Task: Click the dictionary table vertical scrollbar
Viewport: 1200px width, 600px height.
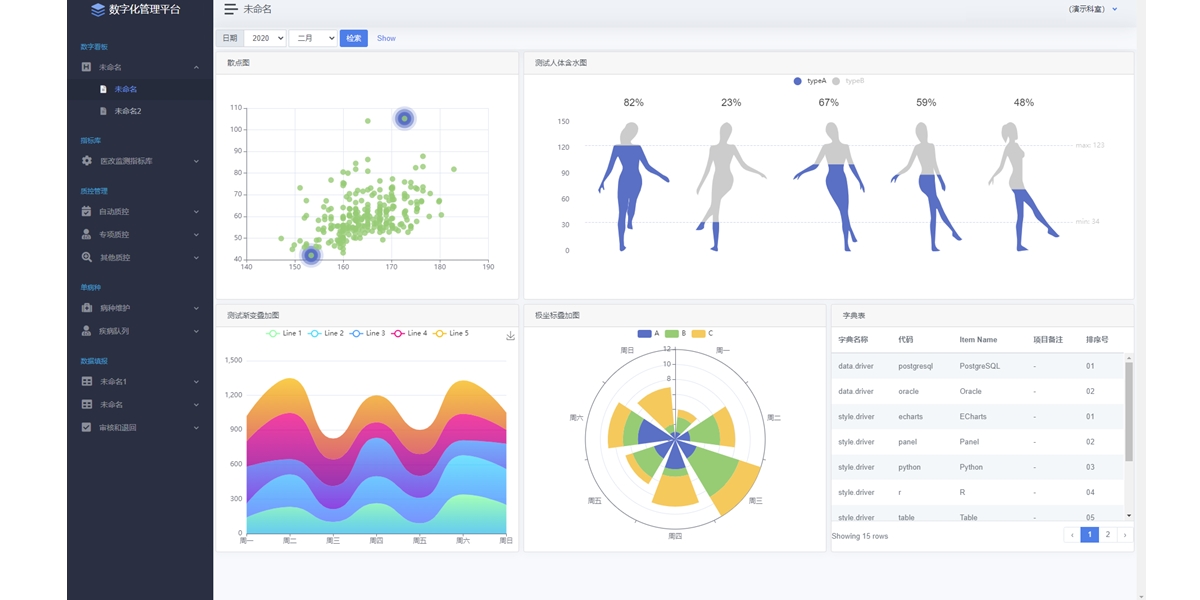Action: click(x=1129, y=410)
